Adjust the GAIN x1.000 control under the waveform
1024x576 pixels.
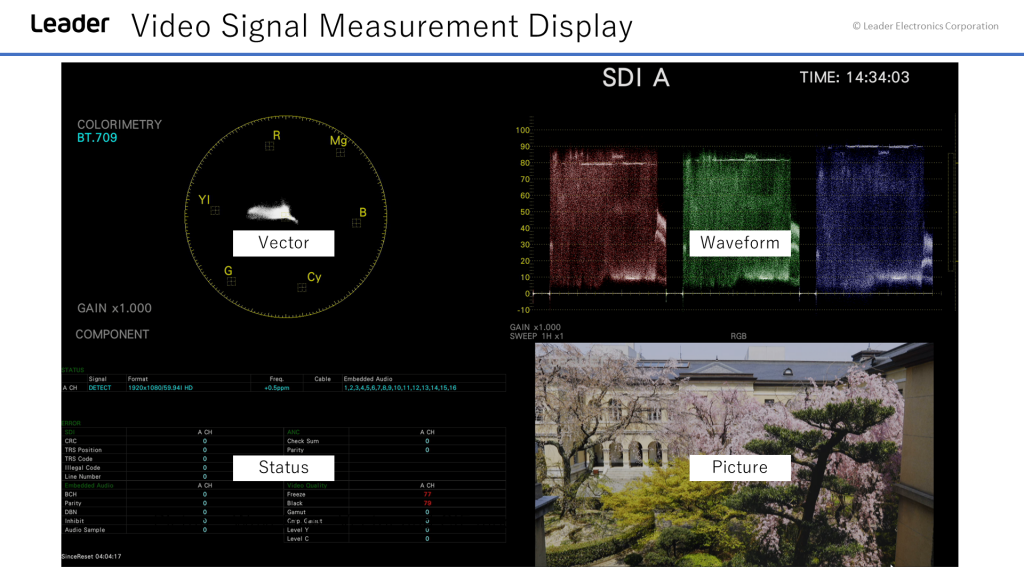click(535, 326)
